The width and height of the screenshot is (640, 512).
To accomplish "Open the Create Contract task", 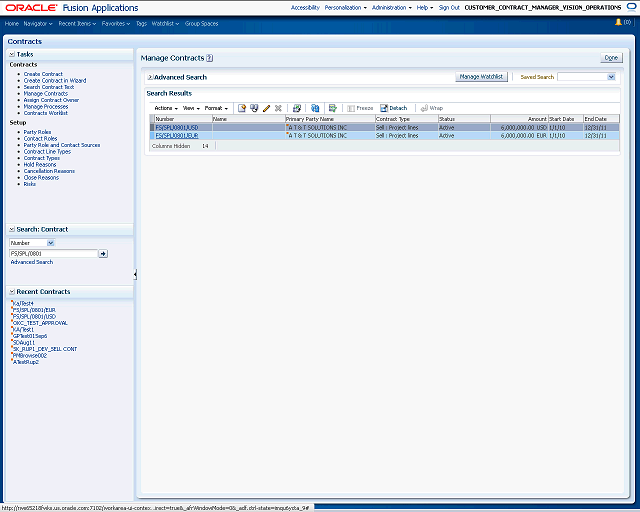I will coord(43,74).
